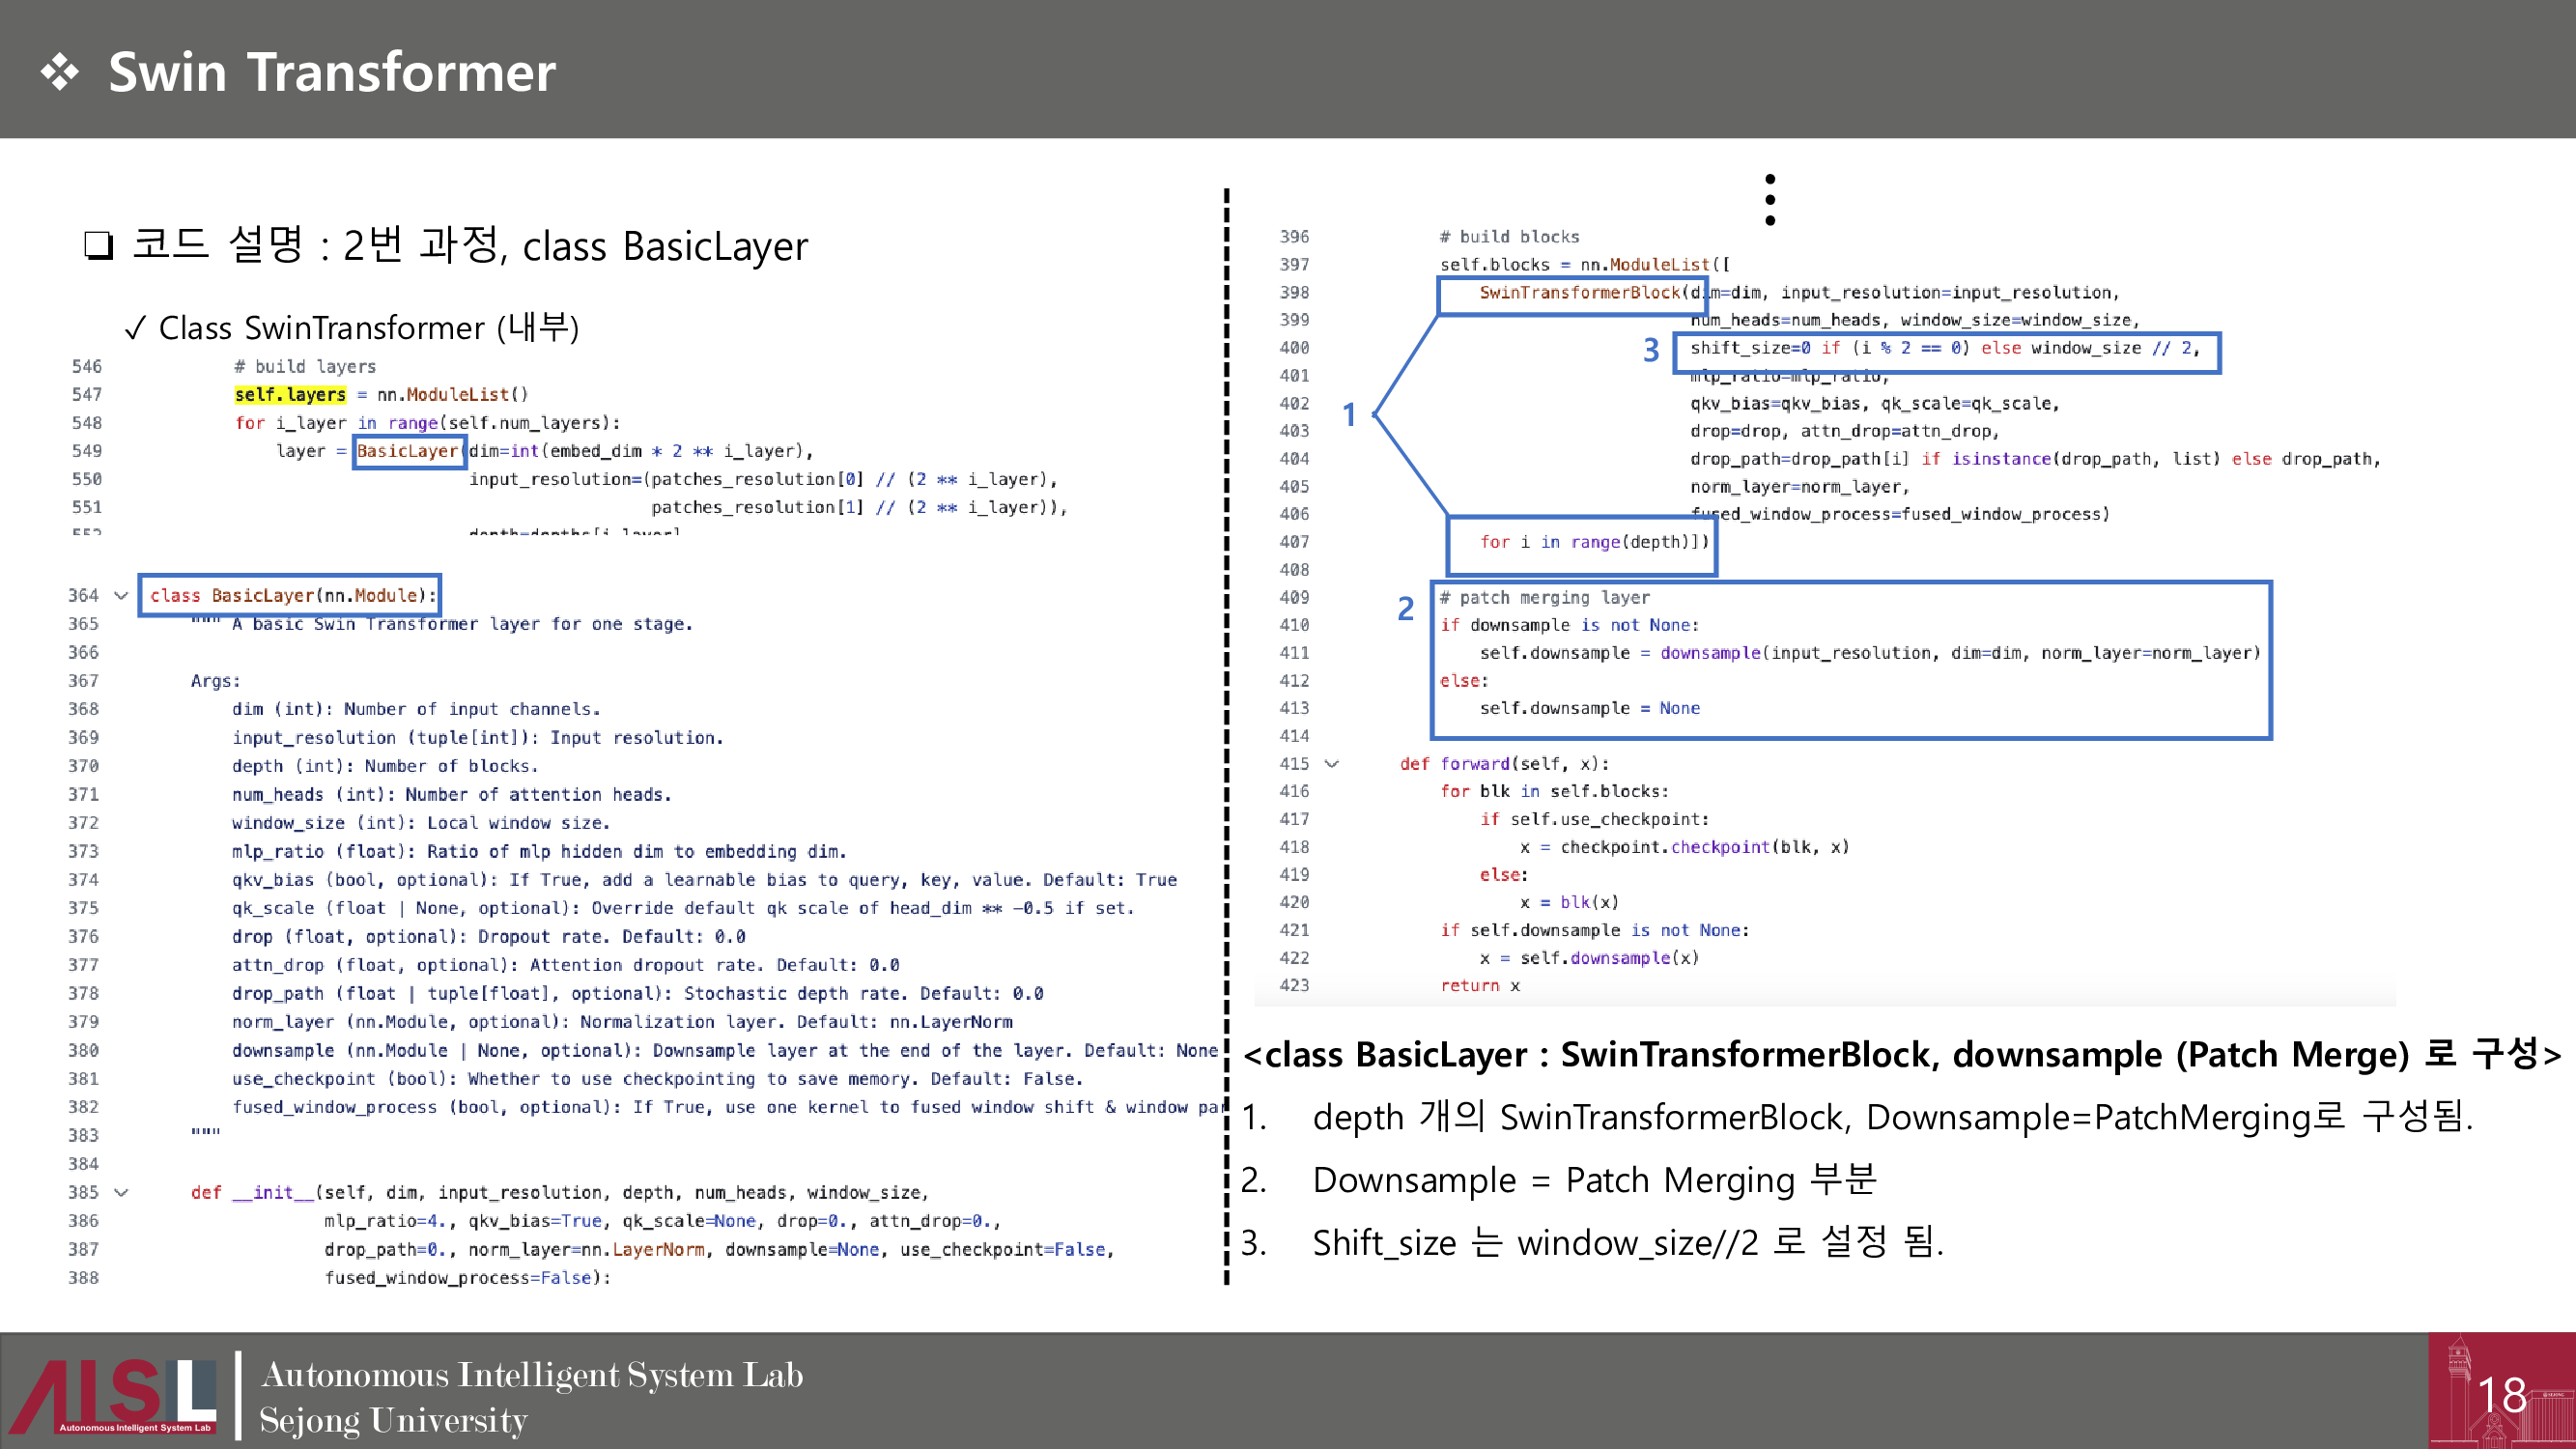The image size is (2576, 1449).
Task: Collapse the class BasicLayer chevron at line 364
Action: click(121, 596)
